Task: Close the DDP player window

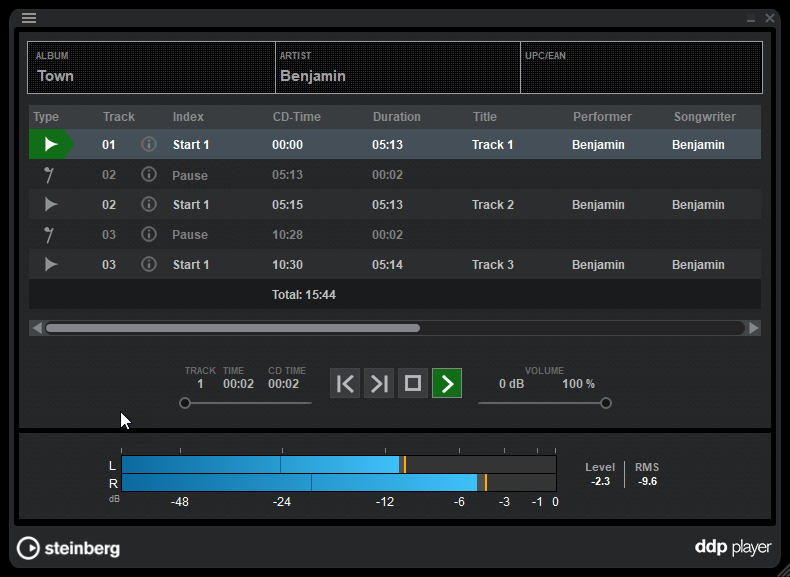Action: tap(770, 18)
